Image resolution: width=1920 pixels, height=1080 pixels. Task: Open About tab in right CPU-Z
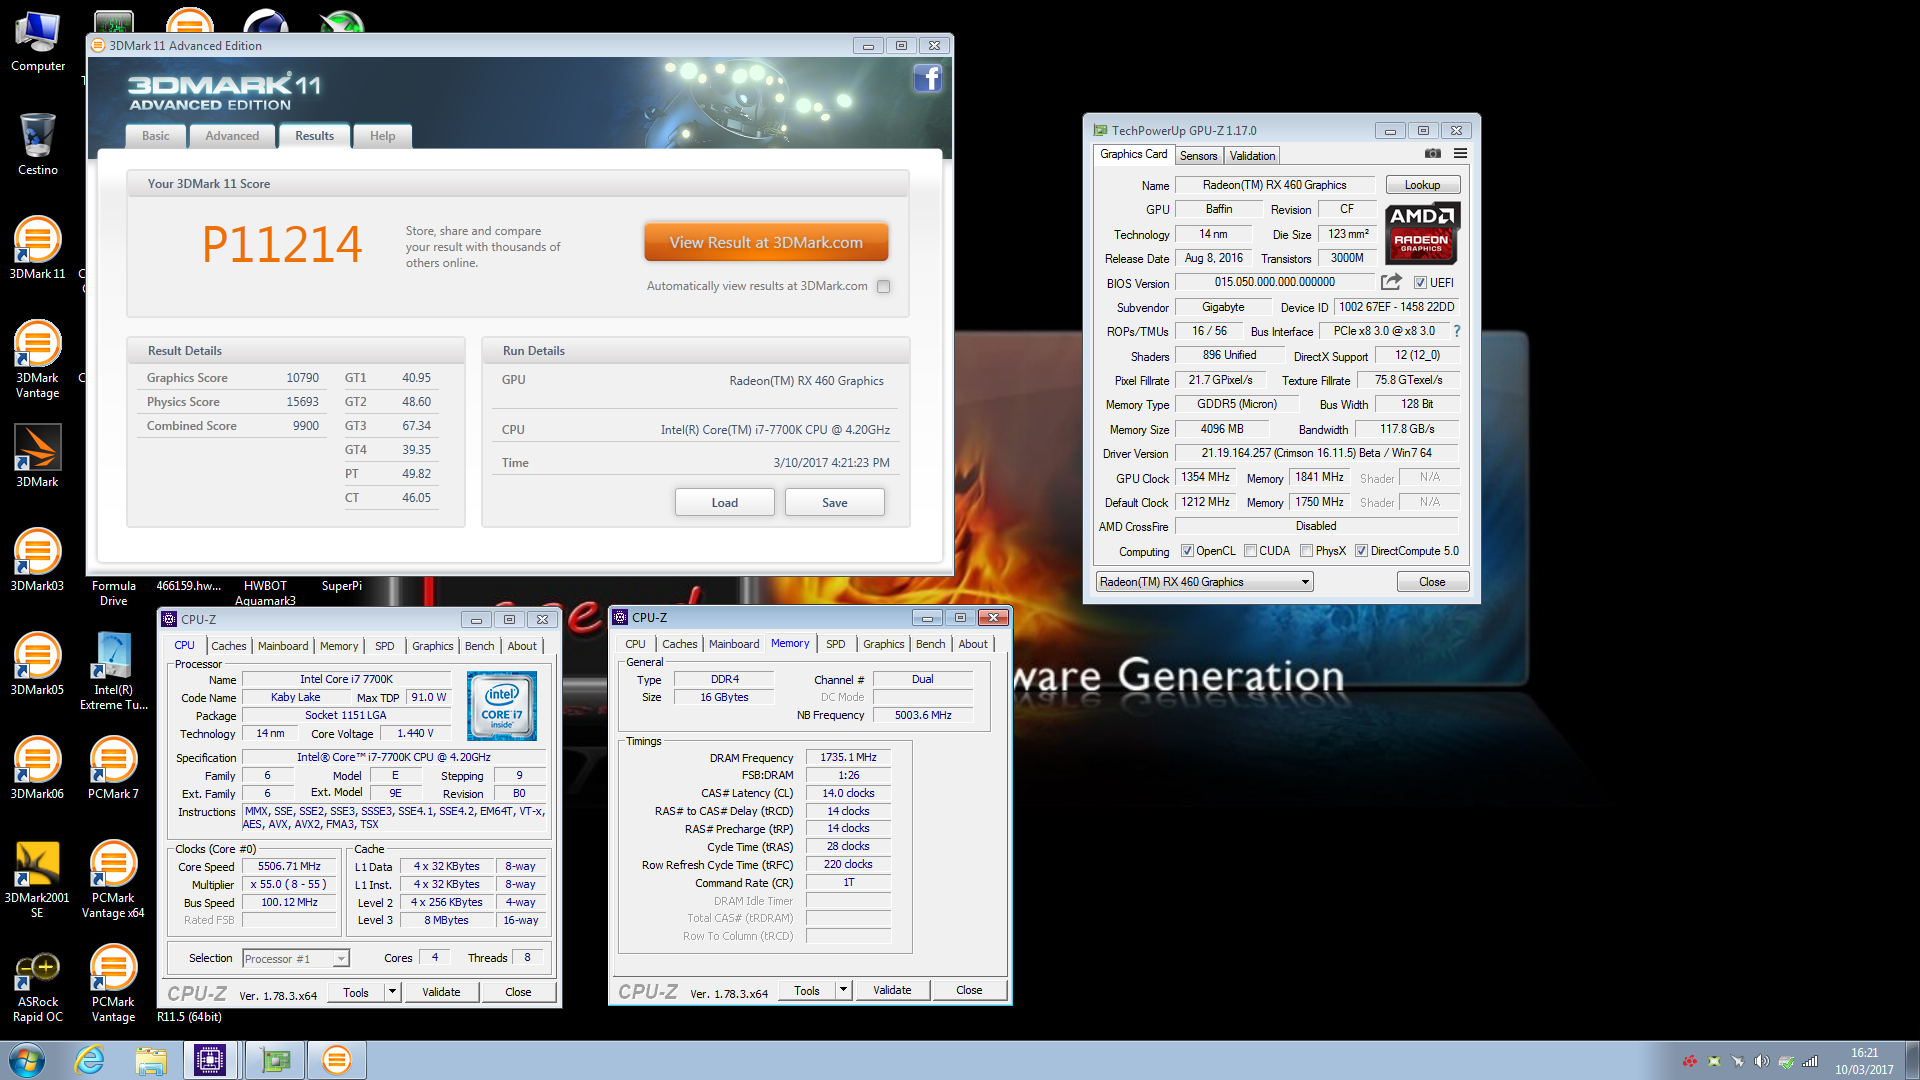[973, 644]
